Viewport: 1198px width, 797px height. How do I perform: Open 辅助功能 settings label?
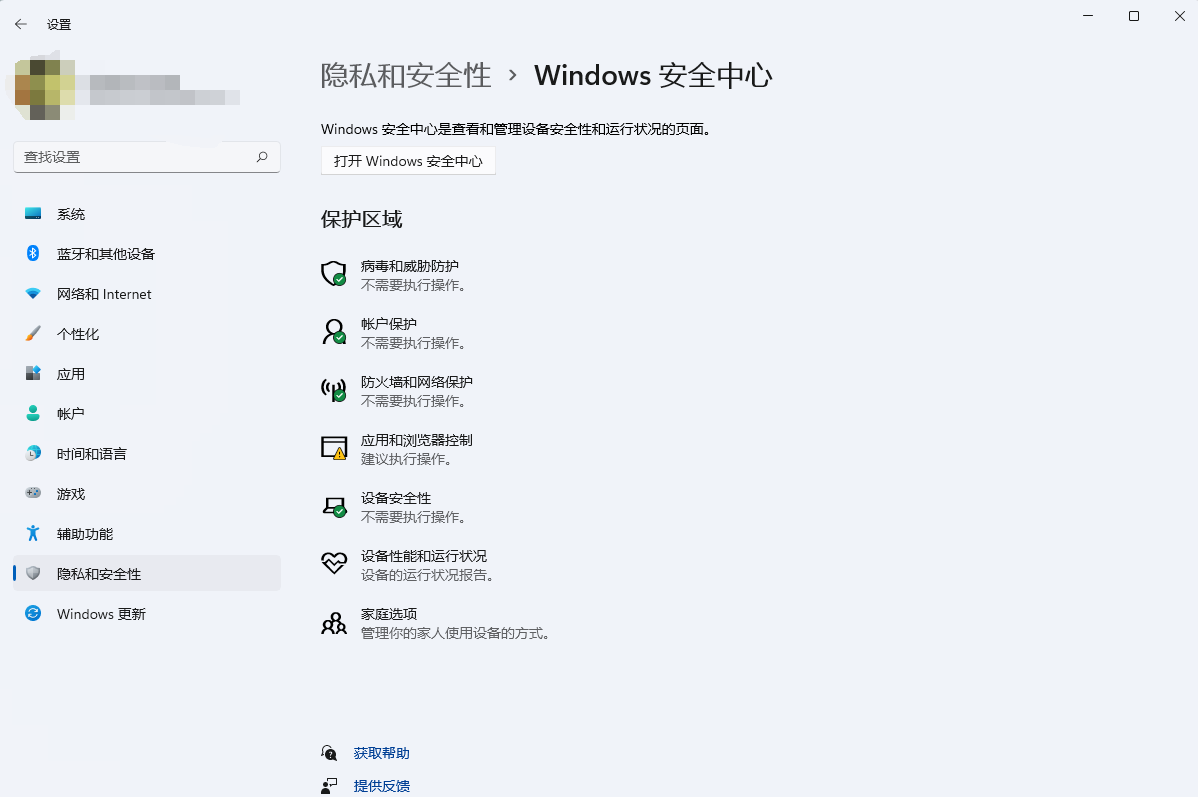coord(85,534)
